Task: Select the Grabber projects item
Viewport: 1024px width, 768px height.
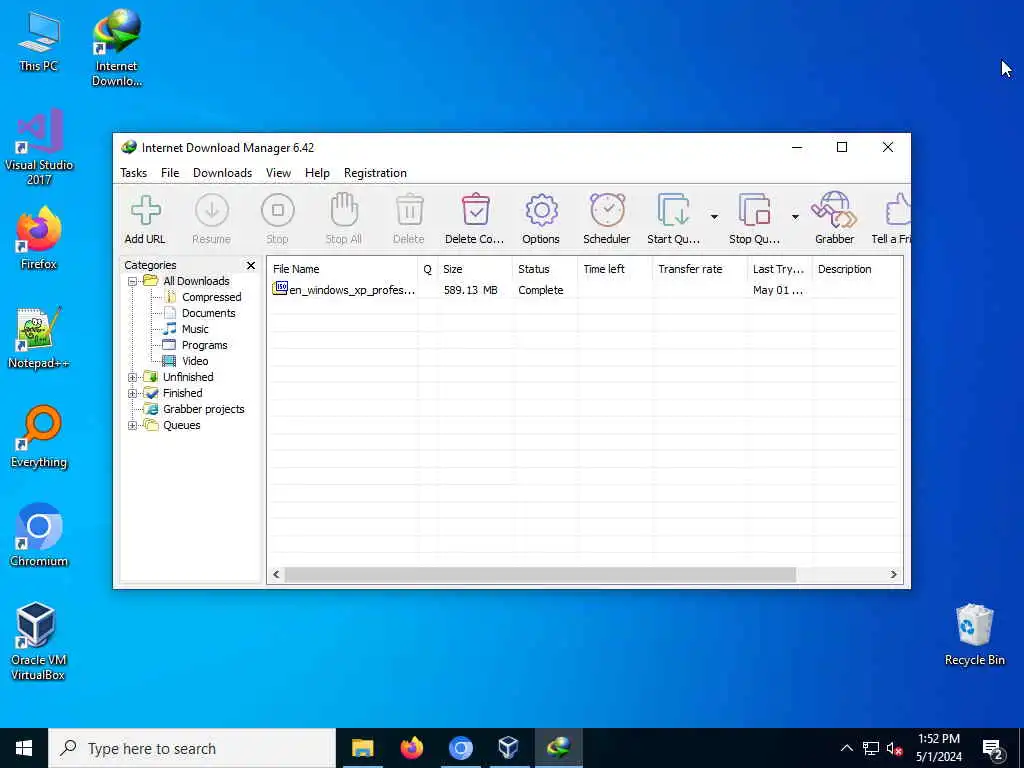Action: click(204, 409)
